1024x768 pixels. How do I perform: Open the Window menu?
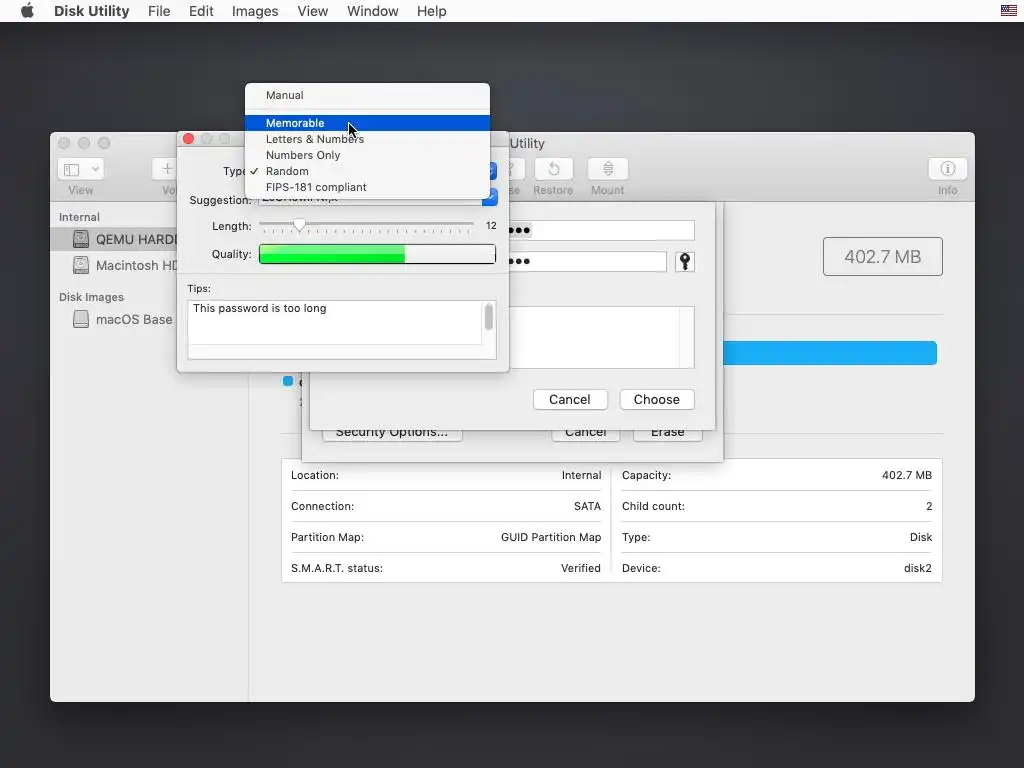tap(372, 11)
